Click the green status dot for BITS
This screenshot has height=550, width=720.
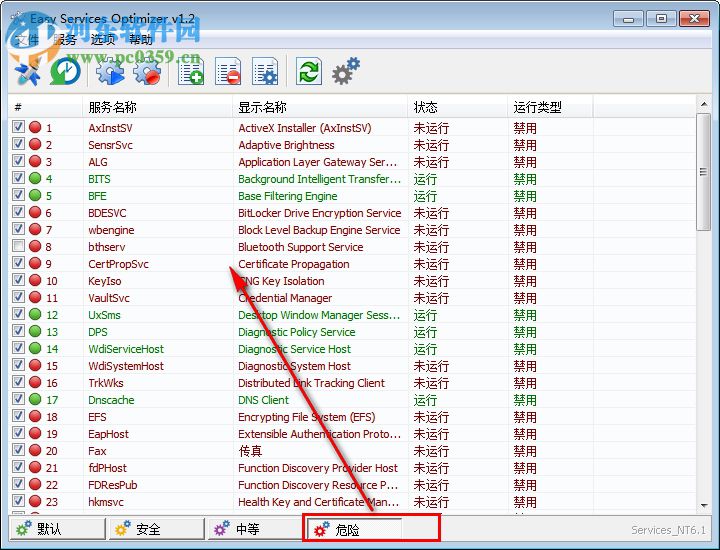coord(35,178)
